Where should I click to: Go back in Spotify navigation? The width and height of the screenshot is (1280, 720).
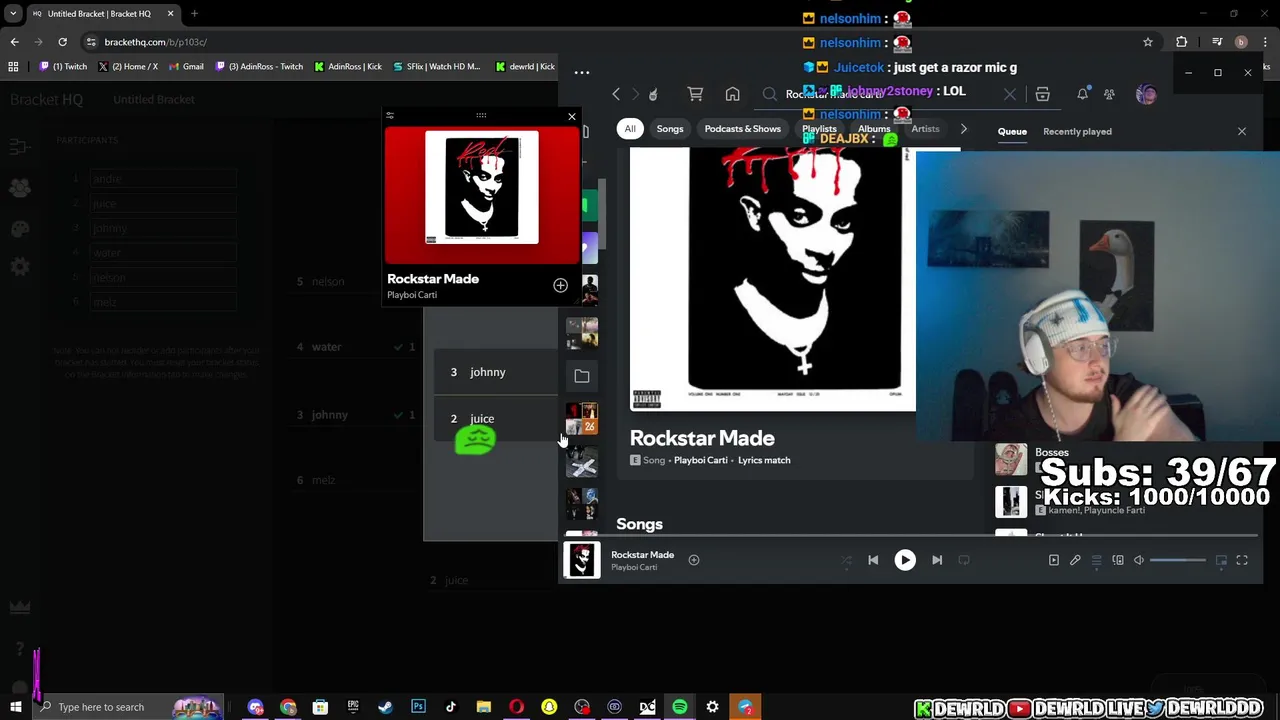[x=616, y=94]
